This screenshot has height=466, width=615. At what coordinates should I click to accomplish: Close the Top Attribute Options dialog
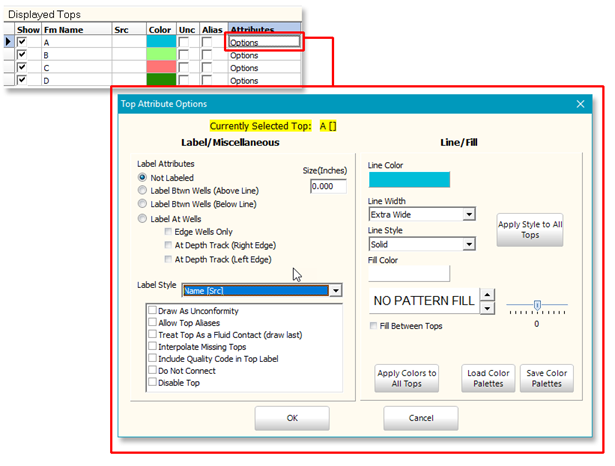(580, 104)
